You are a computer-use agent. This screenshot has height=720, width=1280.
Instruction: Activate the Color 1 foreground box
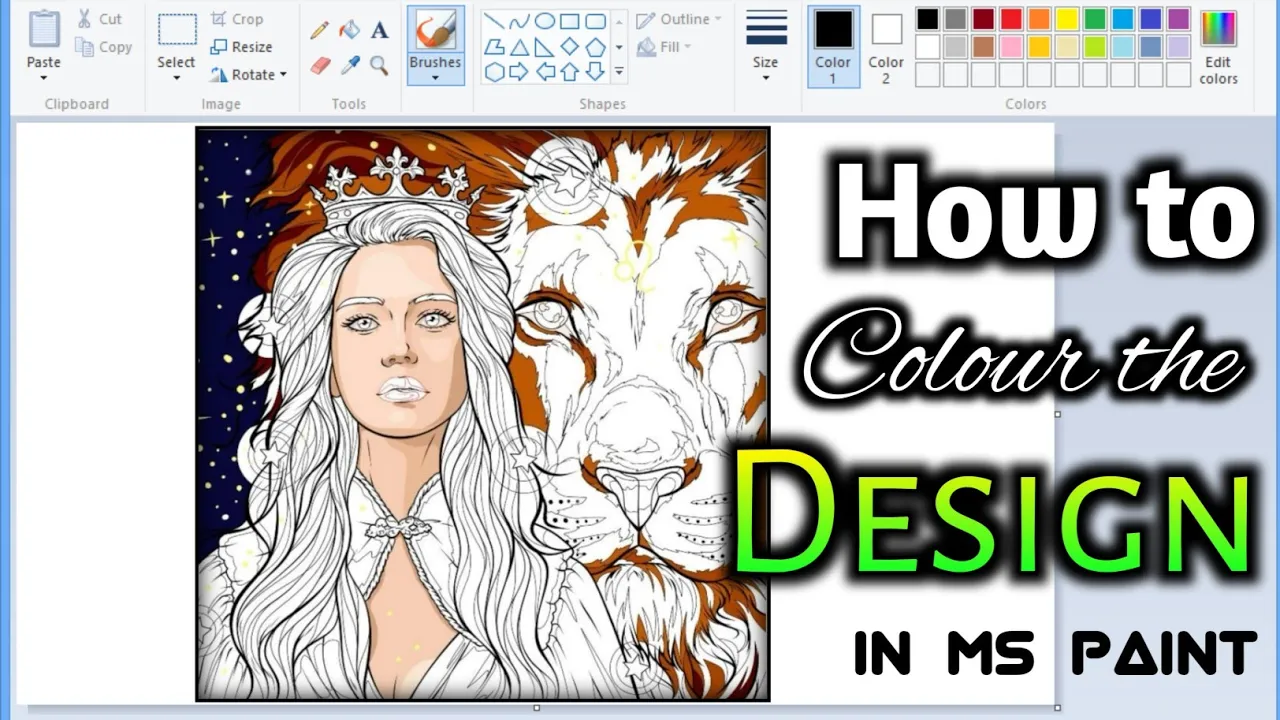[833, 46]
